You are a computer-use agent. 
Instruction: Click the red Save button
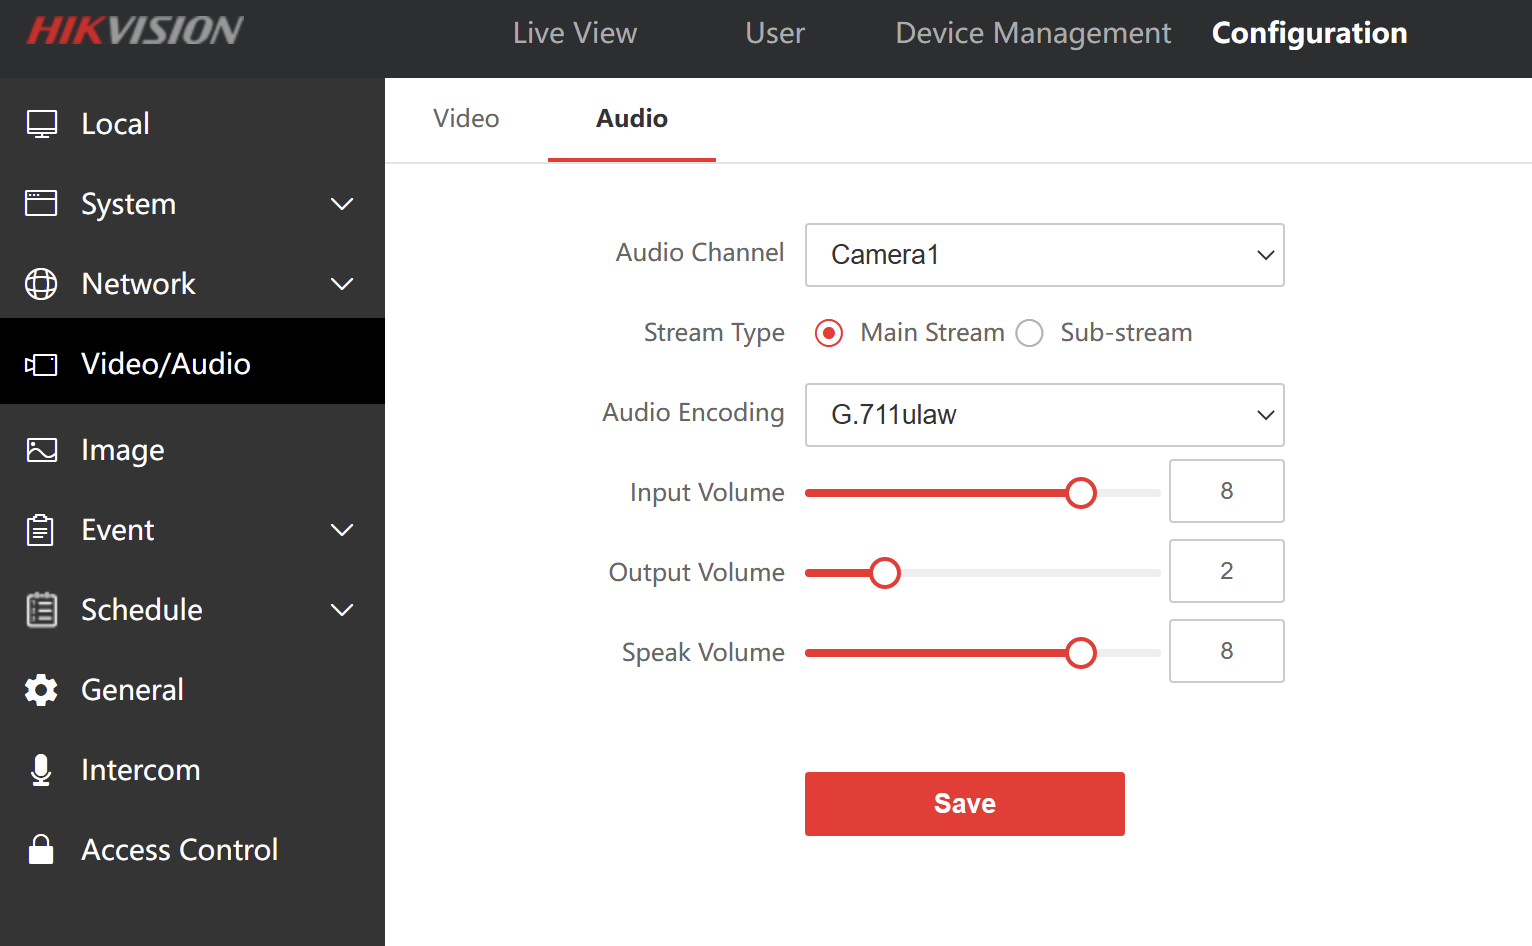[964, 804]
